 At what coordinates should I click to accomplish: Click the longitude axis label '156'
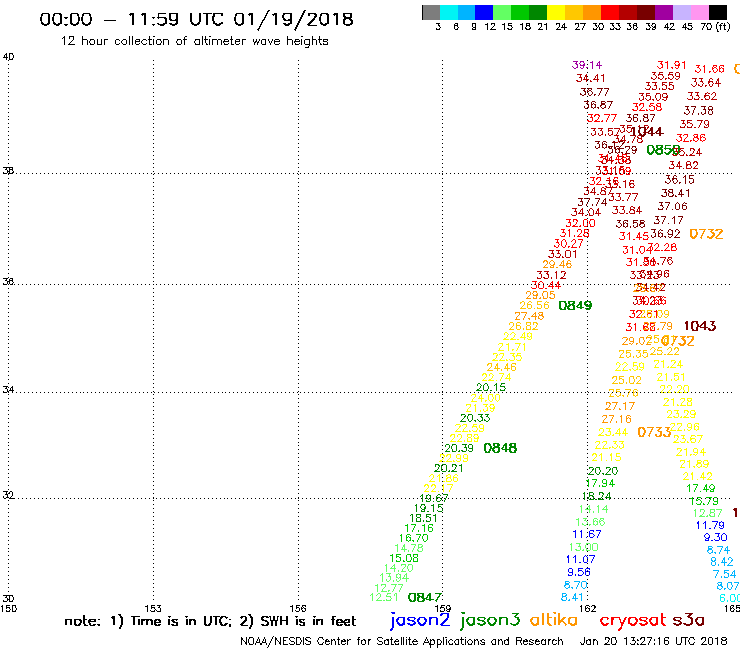pos(298,608)
